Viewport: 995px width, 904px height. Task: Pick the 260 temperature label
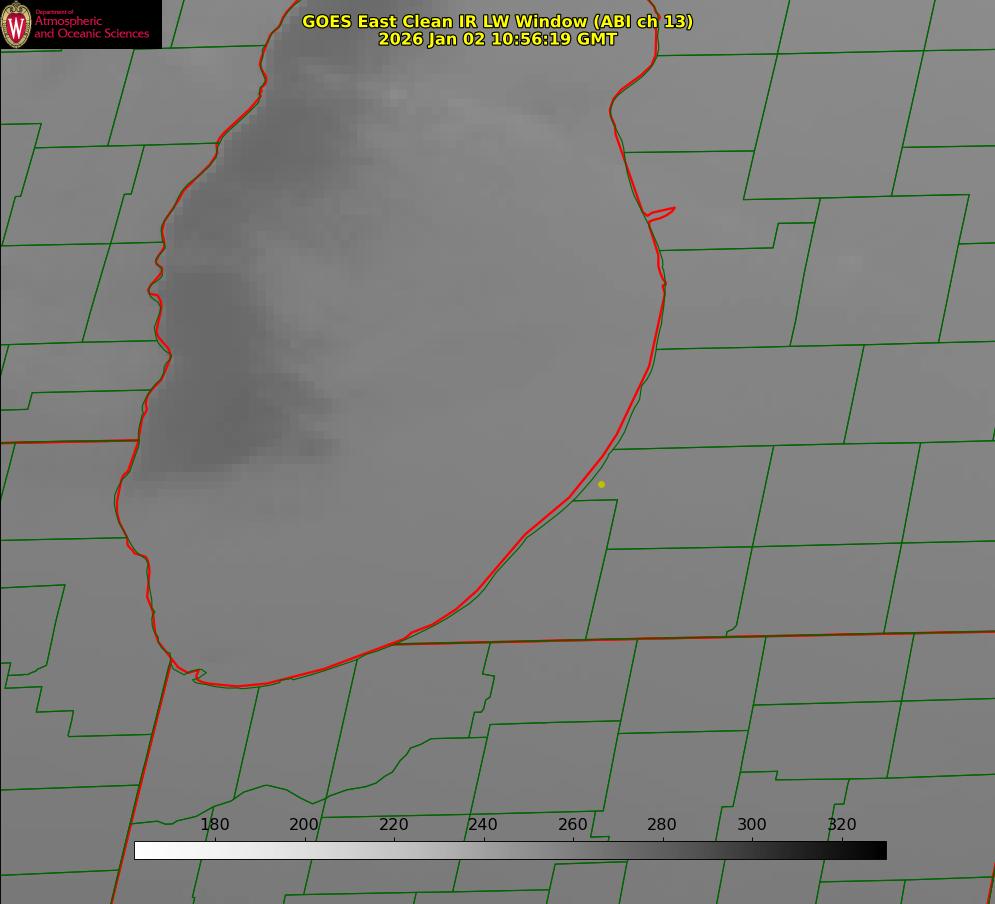pyautogui.click(x=572, y=824)
